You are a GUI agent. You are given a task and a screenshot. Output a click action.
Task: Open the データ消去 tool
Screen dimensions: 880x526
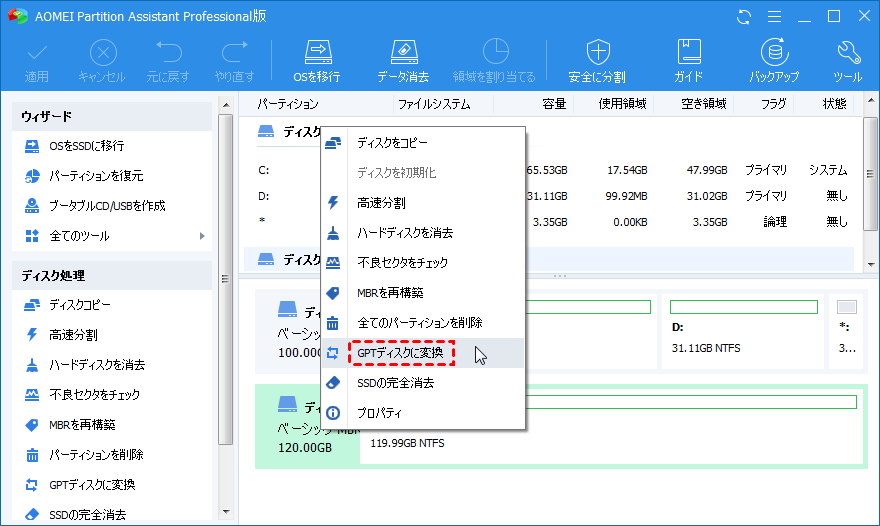[x=403, y=60]
